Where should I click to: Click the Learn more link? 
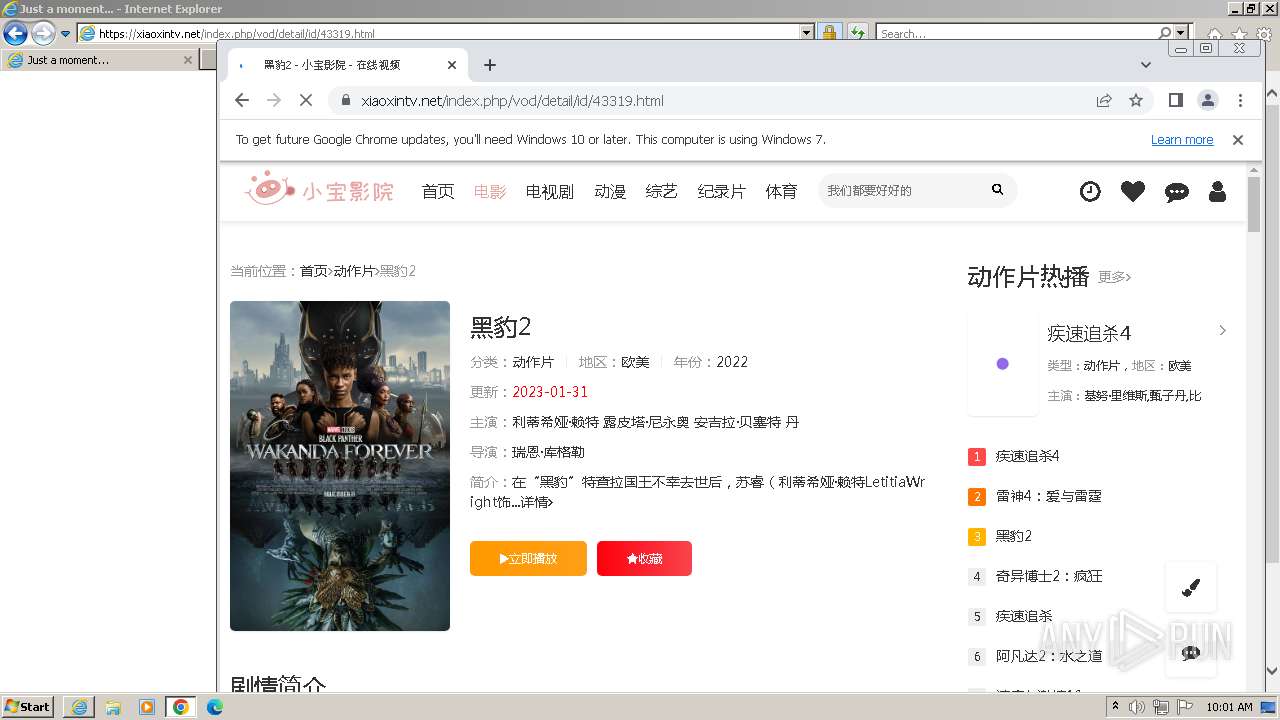[x=1182, y=140]
